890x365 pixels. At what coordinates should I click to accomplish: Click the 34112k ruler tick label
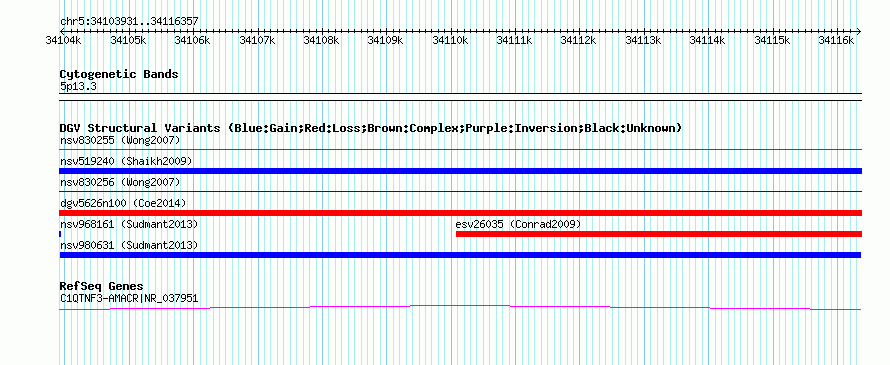click(x=578, y=40)
